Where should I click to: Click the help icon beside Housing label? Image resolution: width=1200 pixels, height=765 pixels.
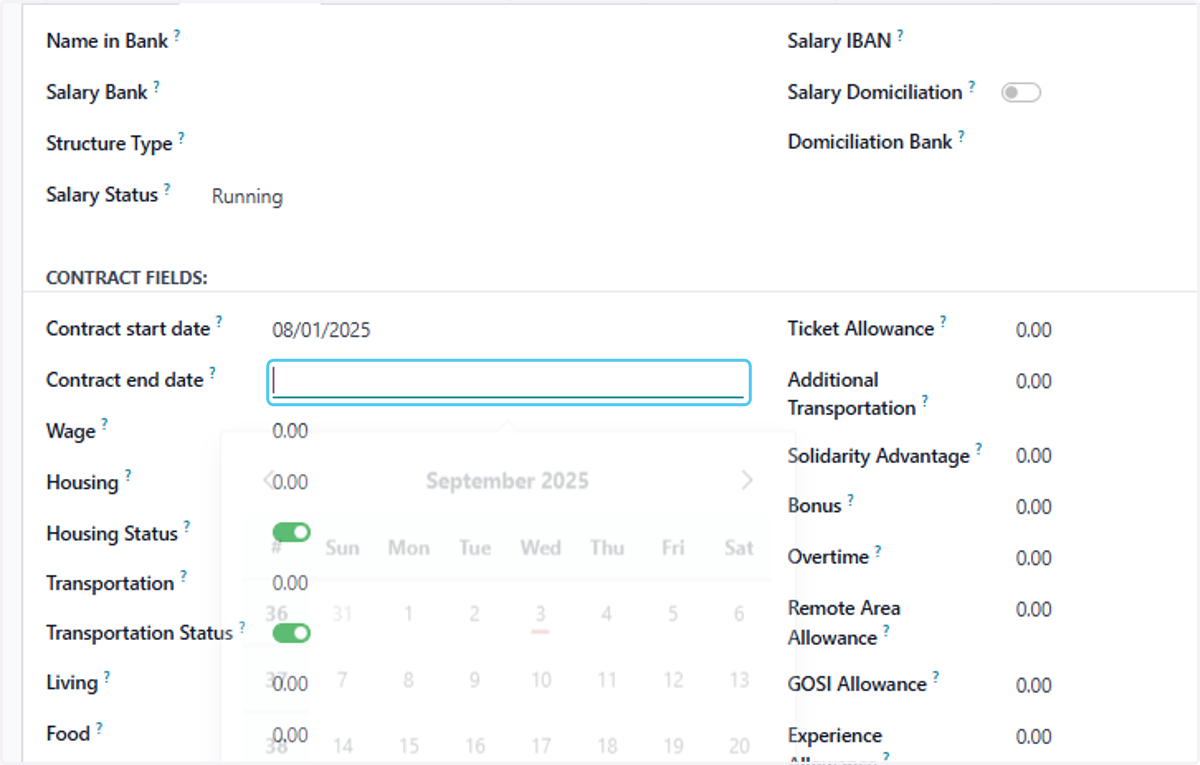(x=127, y=477)
